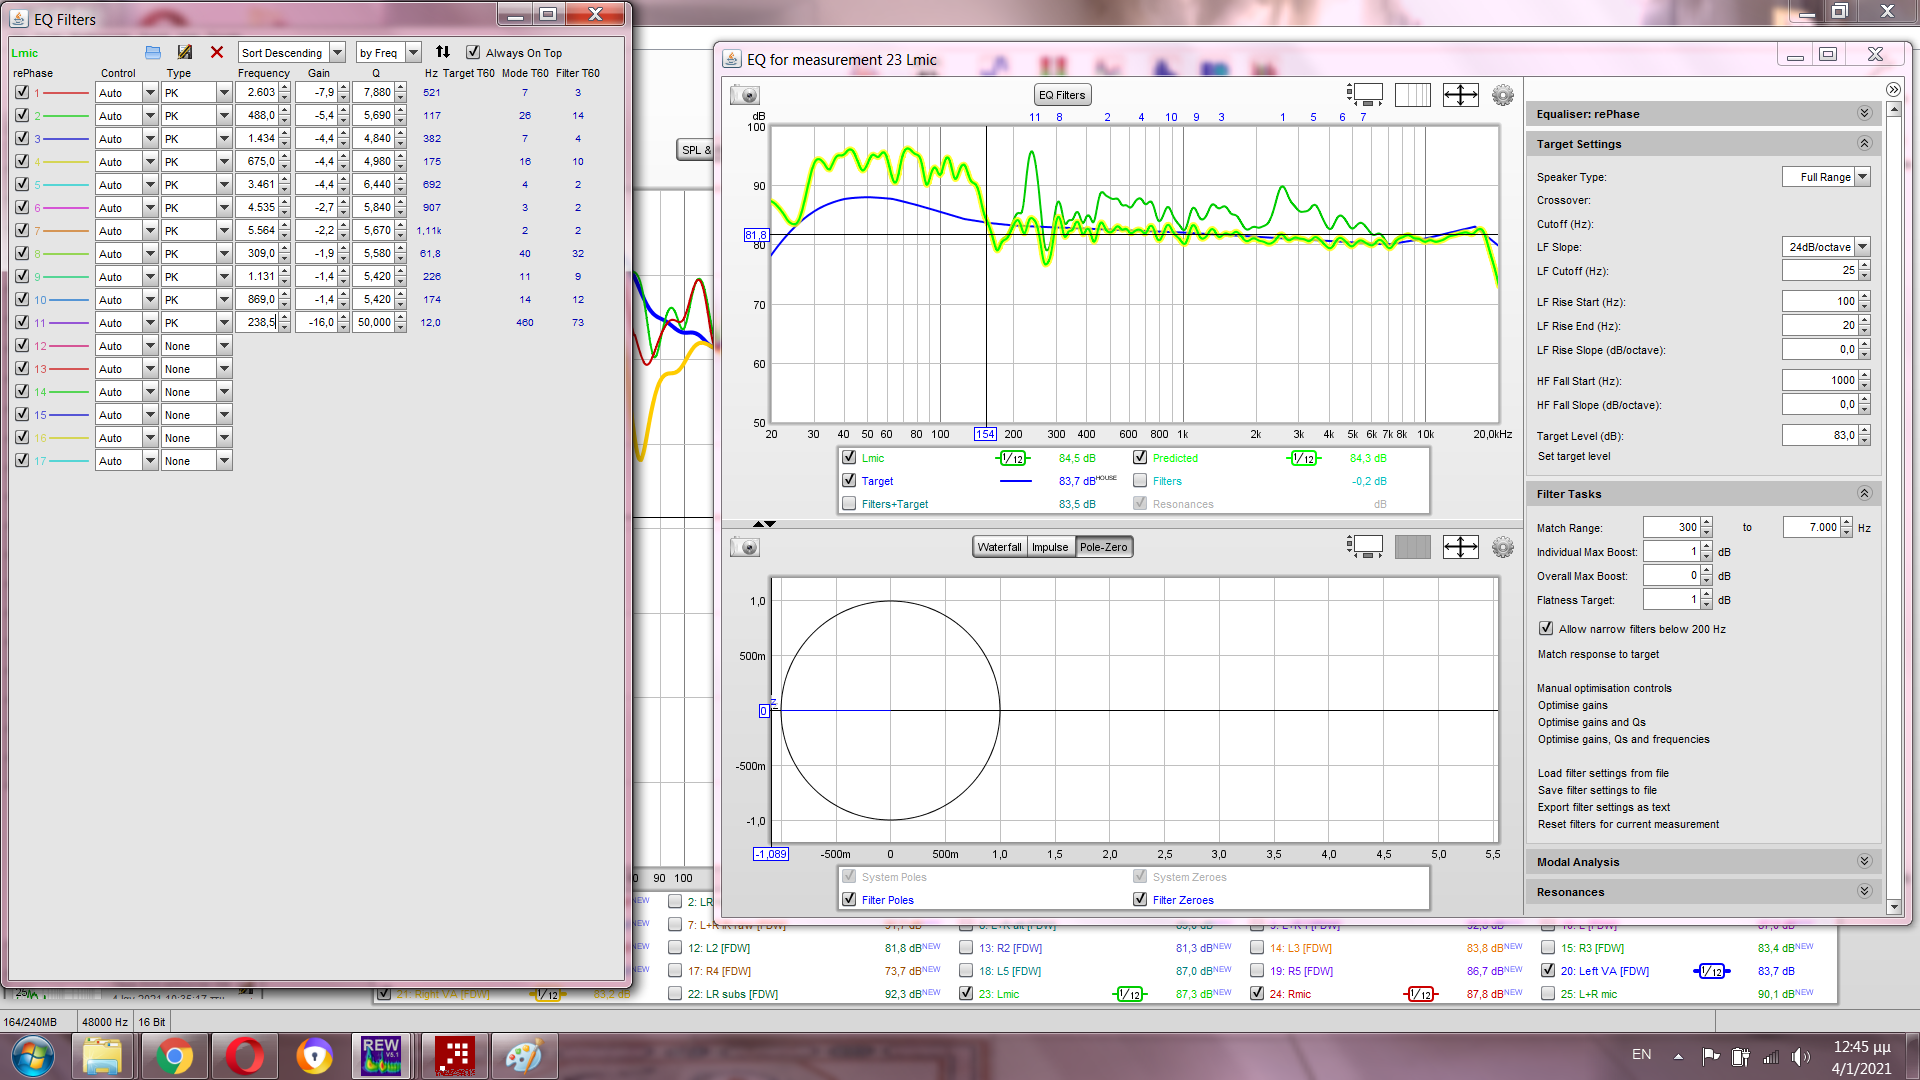Open filter 1 Type PK dropdown

[x=197, y=92]
